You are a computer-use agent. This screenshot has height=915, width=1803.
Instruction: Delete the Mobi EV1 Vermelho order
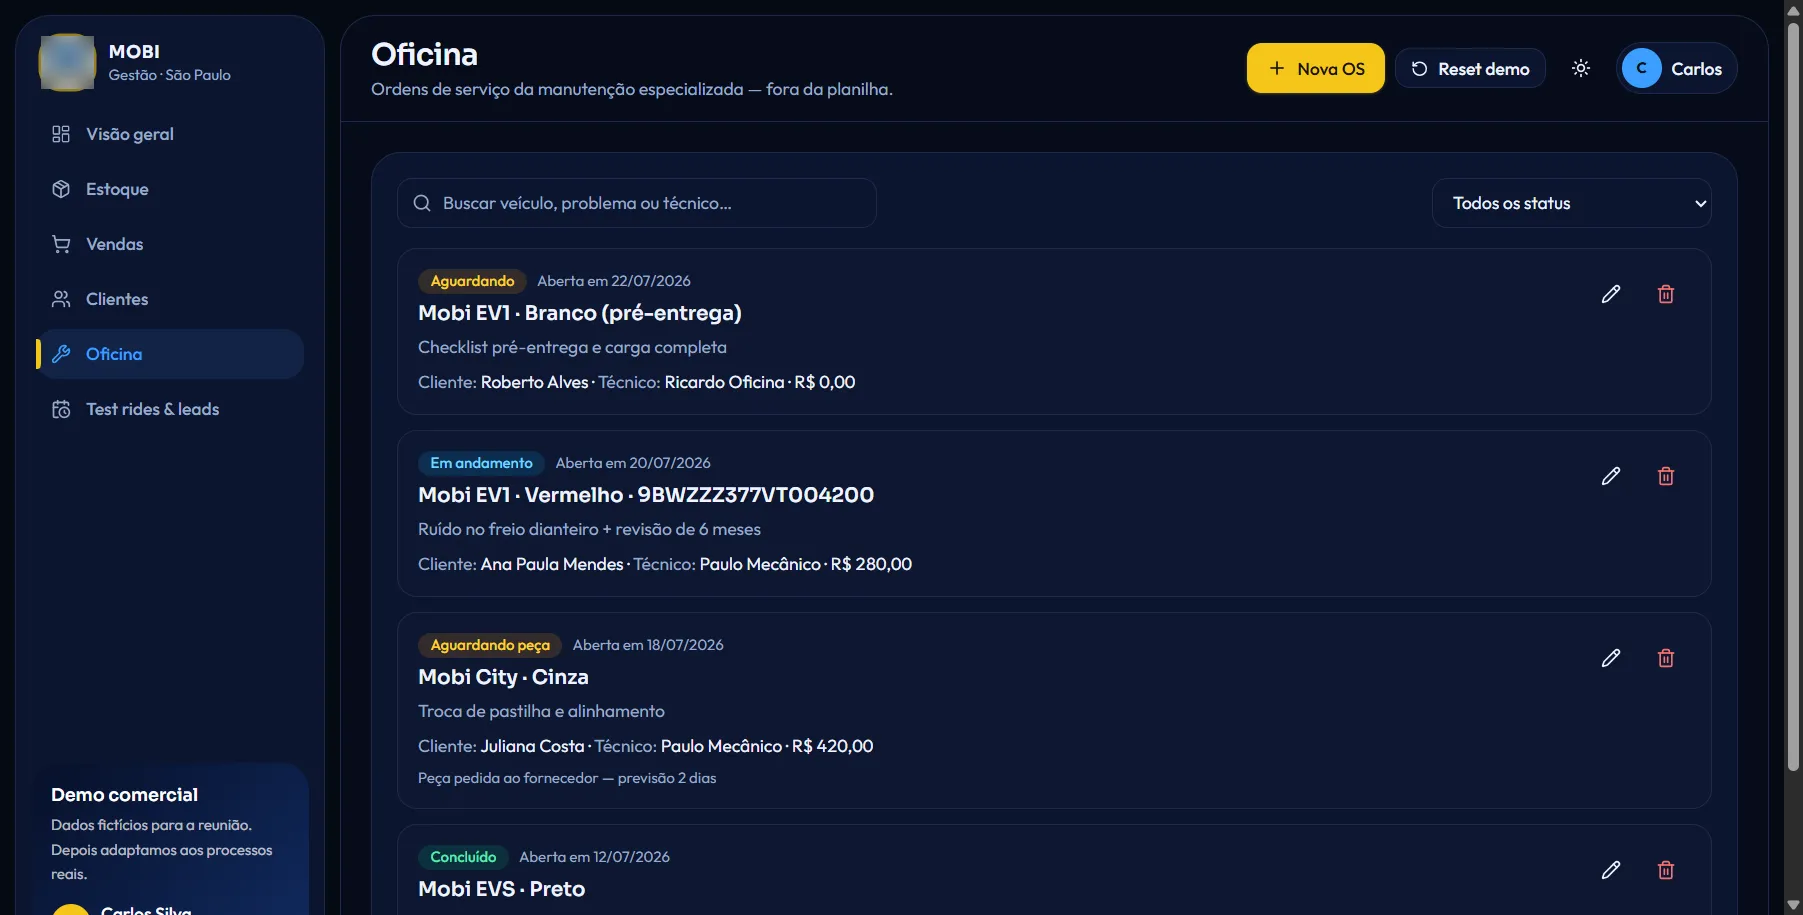point(1666,476)
